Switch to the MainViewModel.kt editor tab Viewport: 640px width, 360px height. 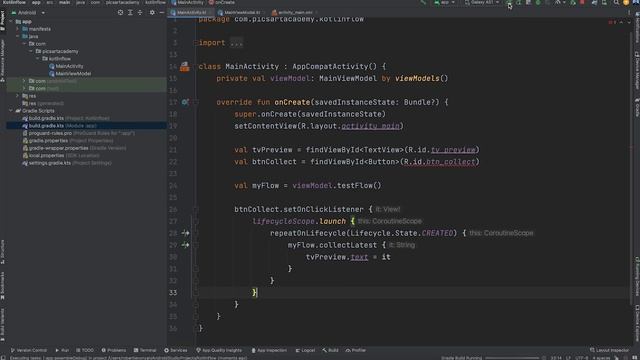tap(241, 13)
